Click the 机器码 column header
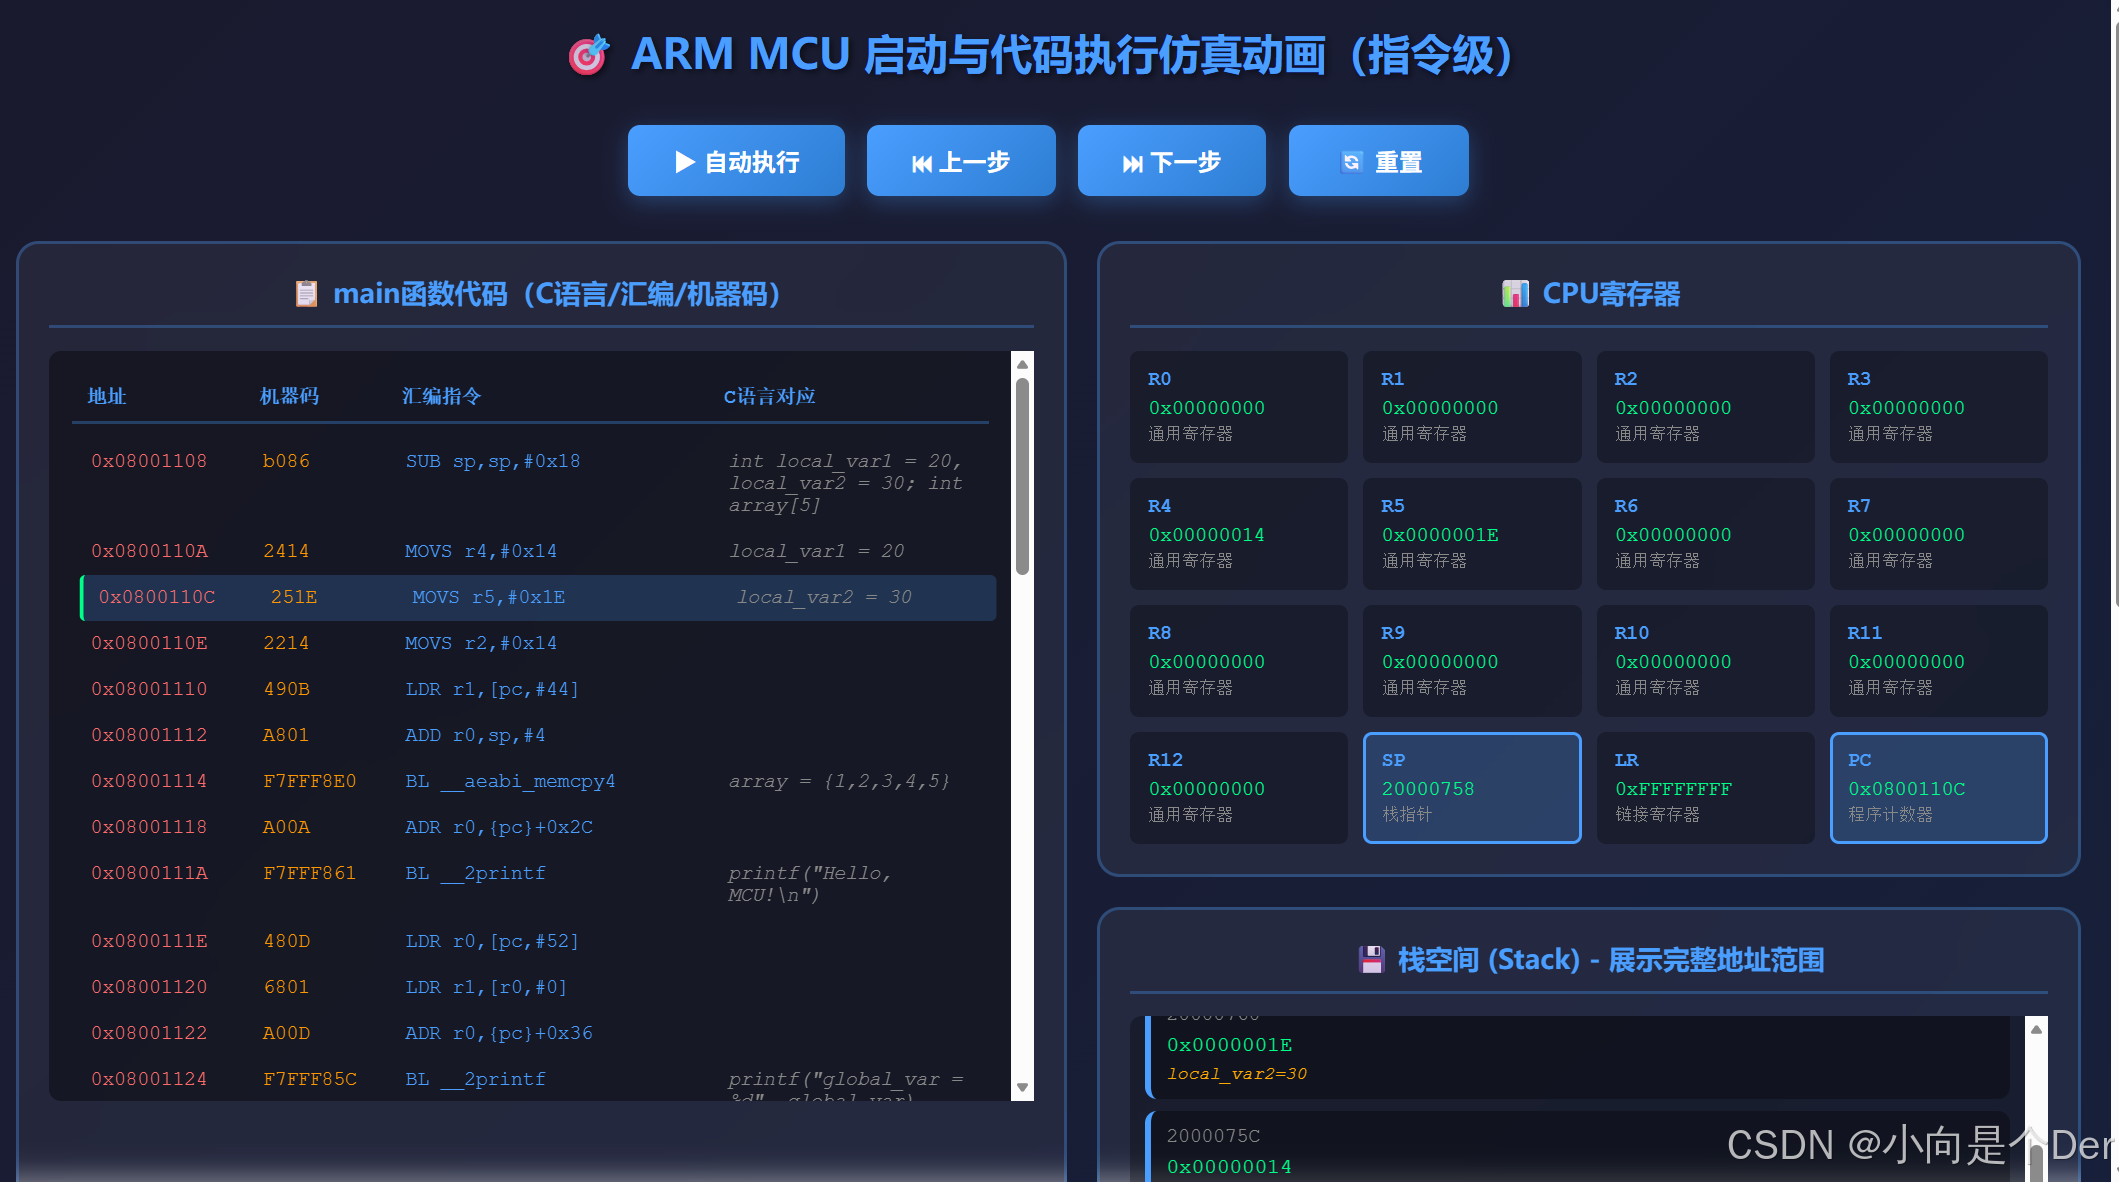 [289, 396]
